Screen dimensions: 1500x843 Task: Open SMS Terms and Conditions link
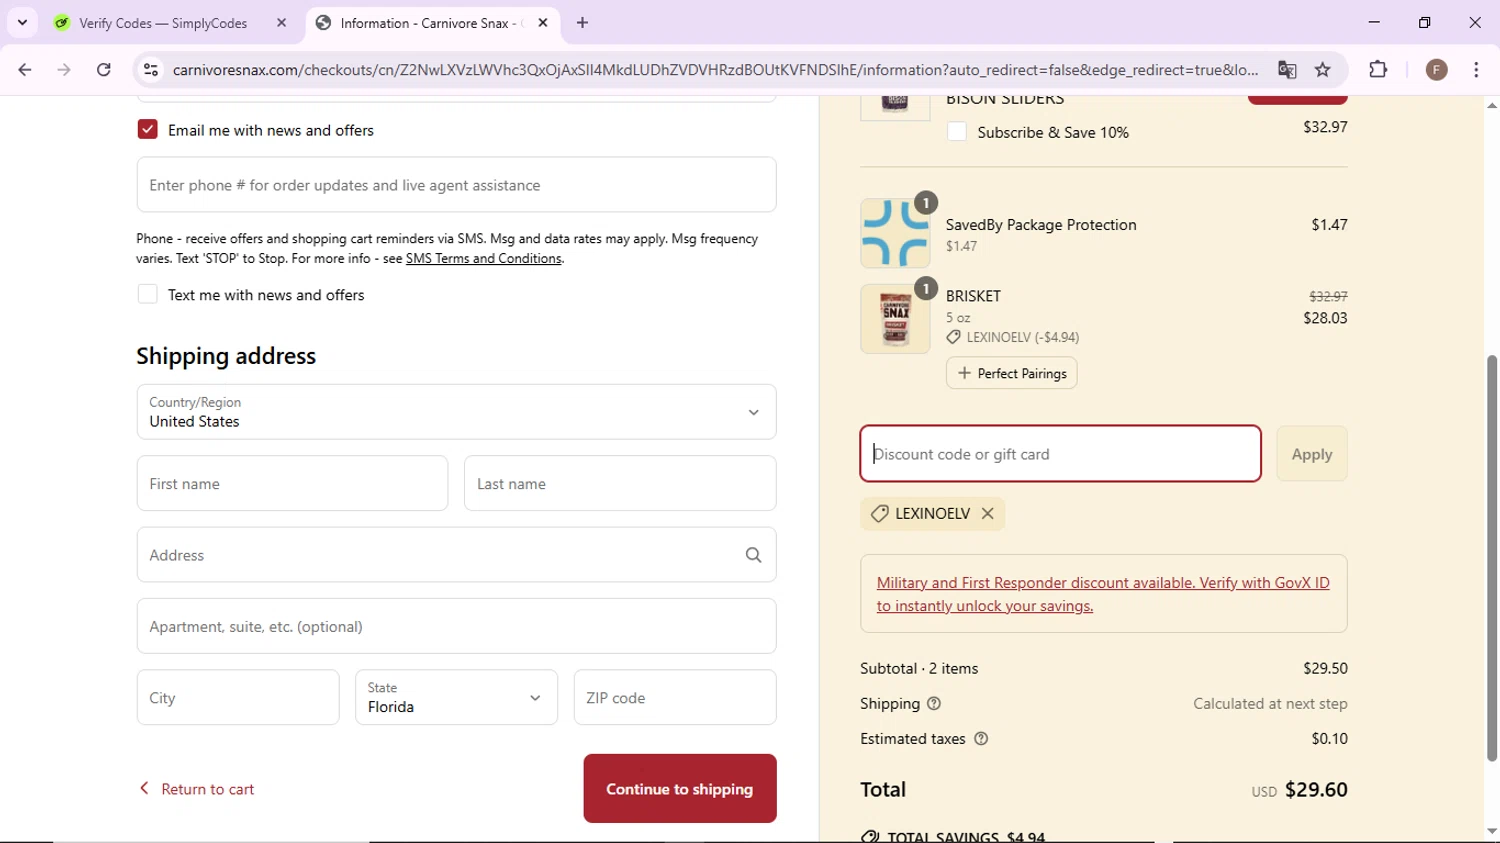point(483,258)
